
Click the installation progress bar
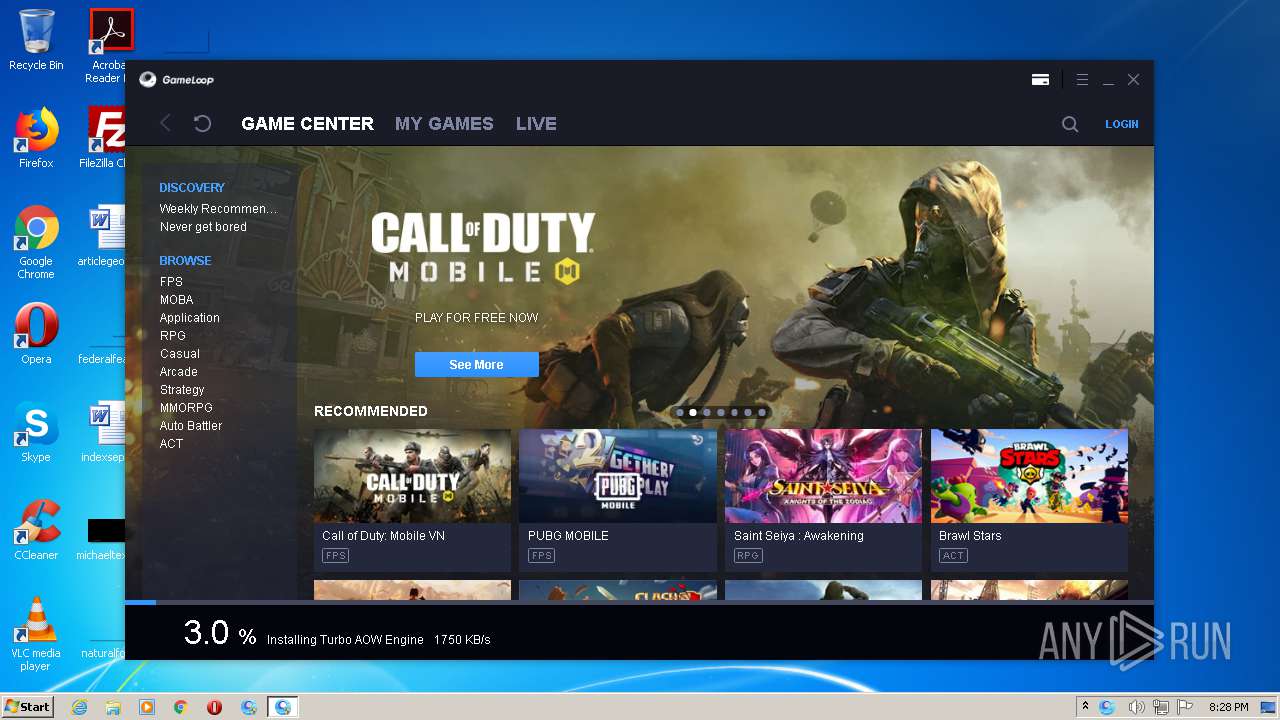click(x=639, y=602)
